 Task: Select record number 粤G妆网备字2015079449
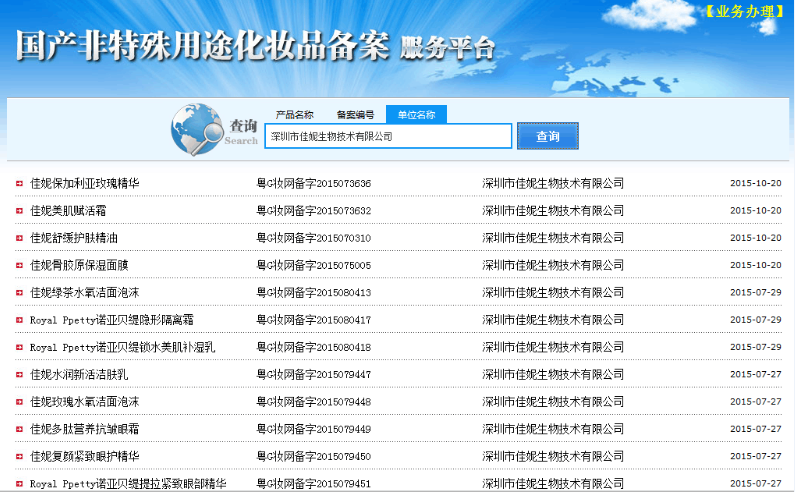click(314, 429)
